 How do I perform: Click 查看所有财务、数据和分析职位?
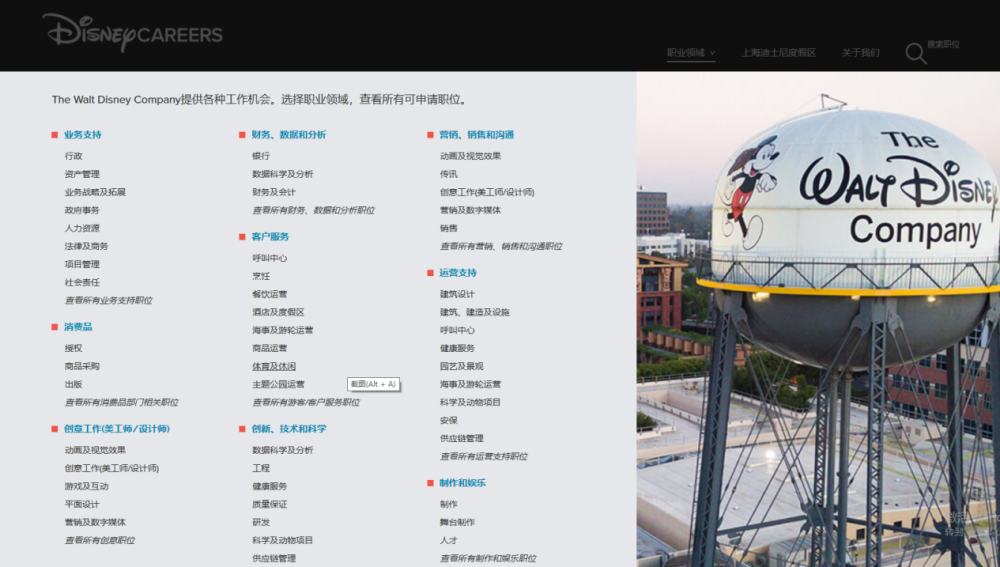tap(313, 210)
